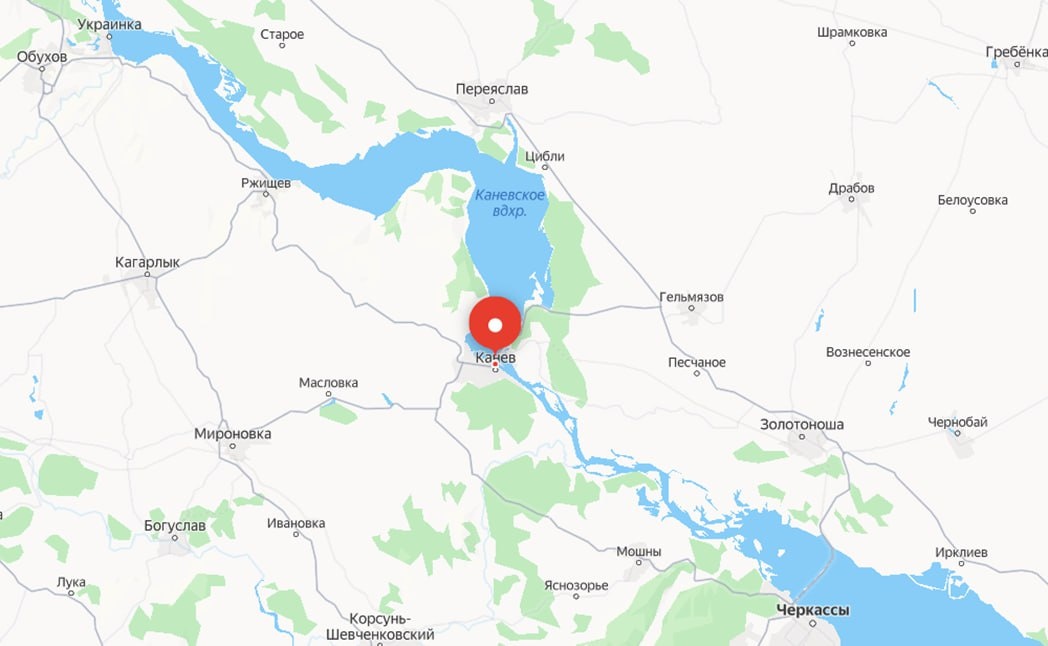Select the Корсунь-Шевченковский label
This screenshot has height=646, width=1048.
pyautogui.click(x=380, y=627)
